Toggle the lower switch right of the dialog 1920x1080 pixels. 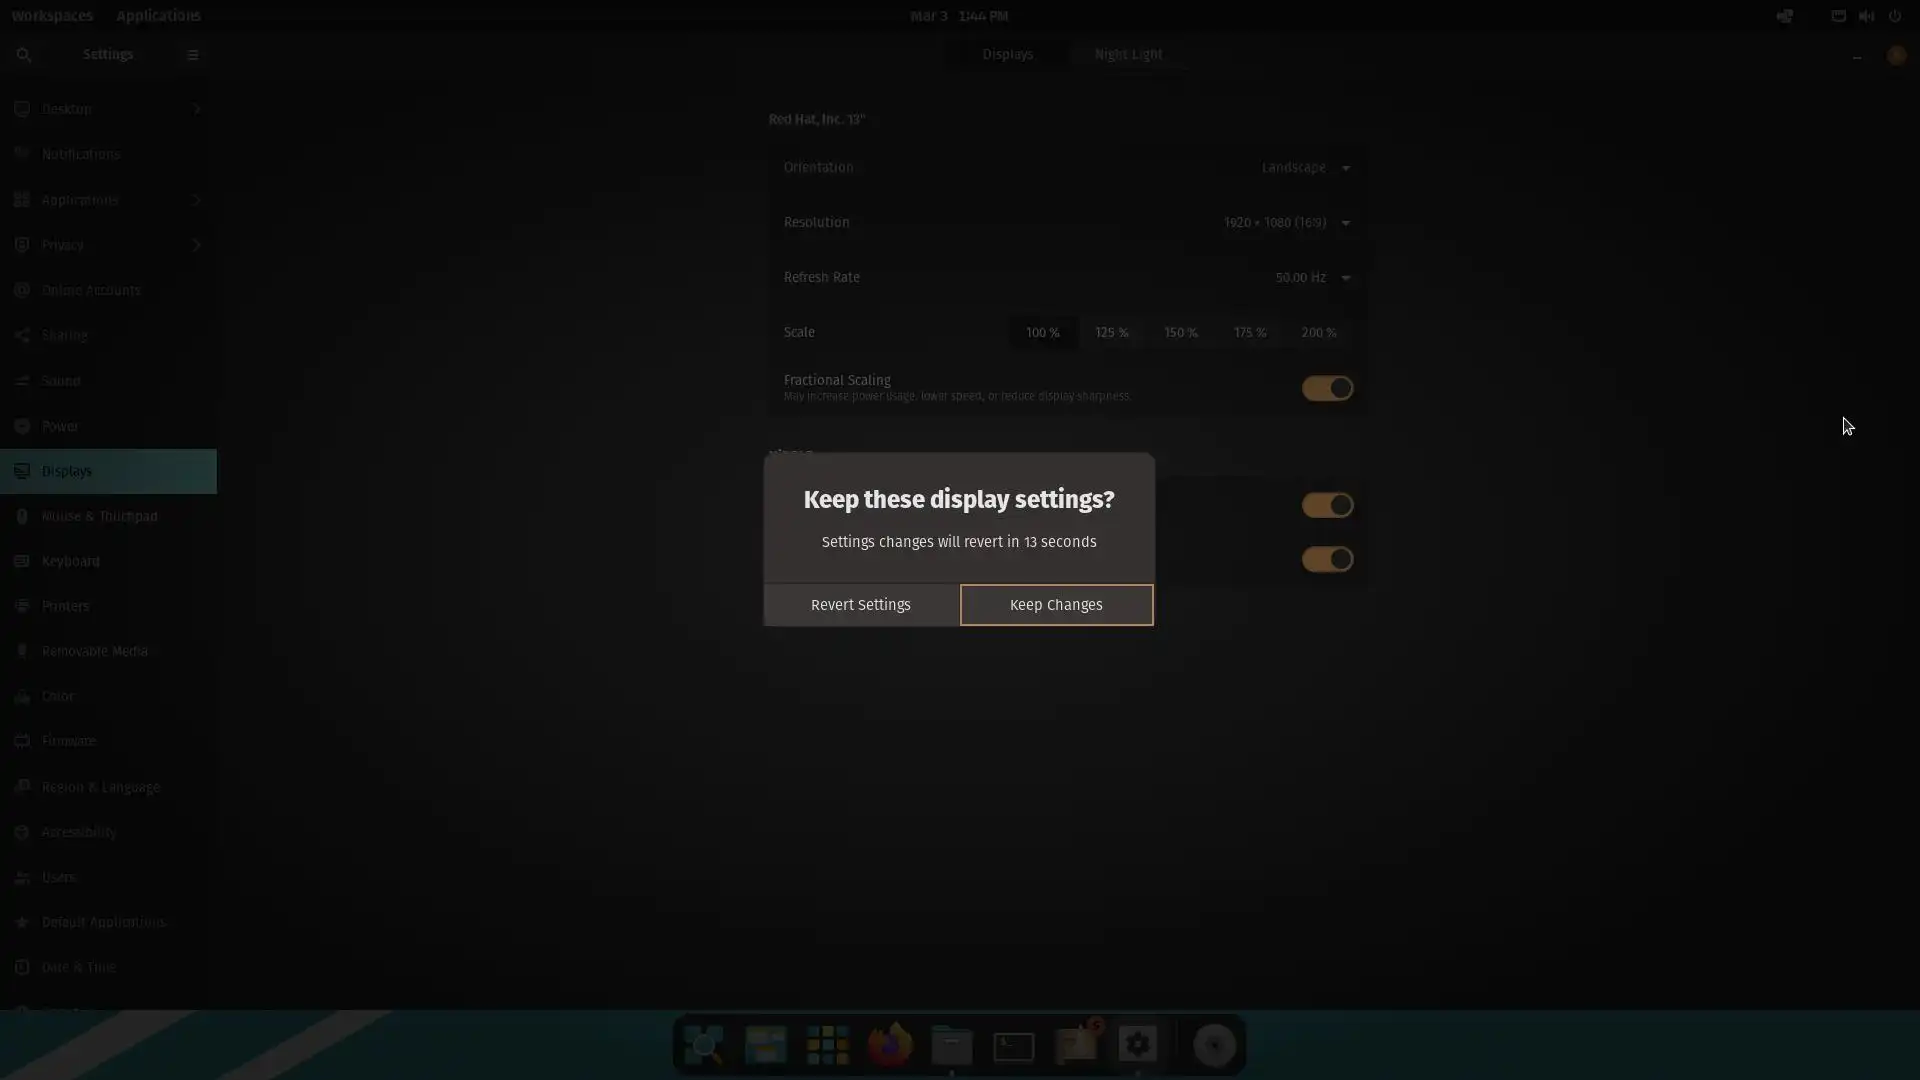1327,559
